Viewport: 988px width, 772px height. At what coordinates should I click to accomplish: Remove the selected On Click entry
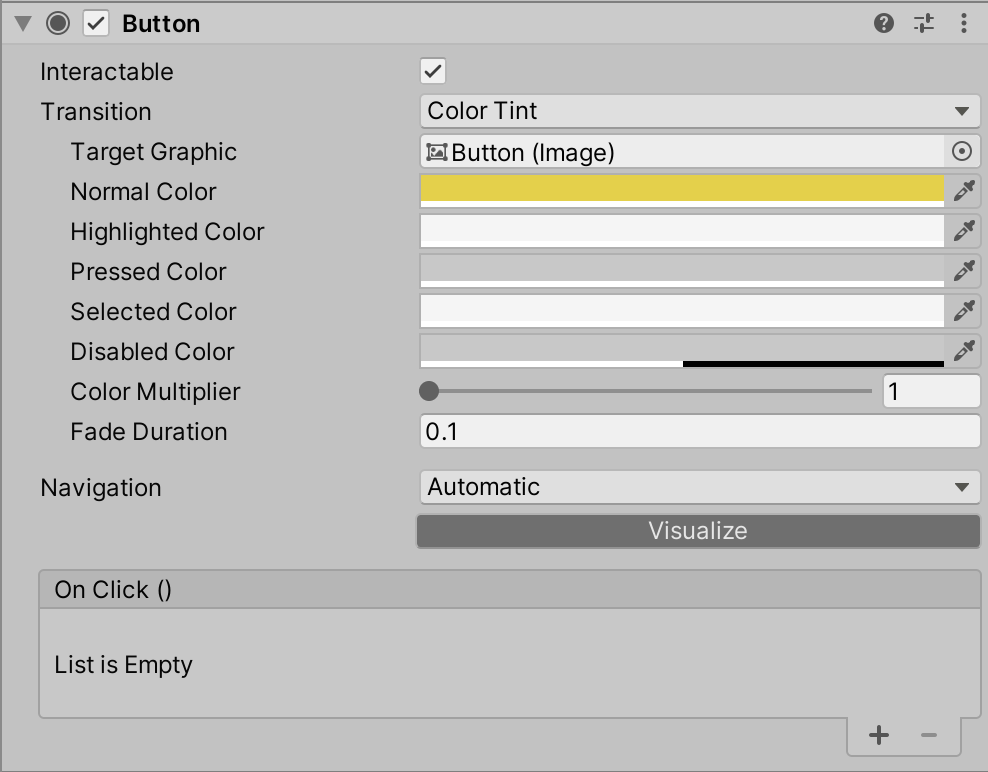pyautogui.click(x=929, y=735)
